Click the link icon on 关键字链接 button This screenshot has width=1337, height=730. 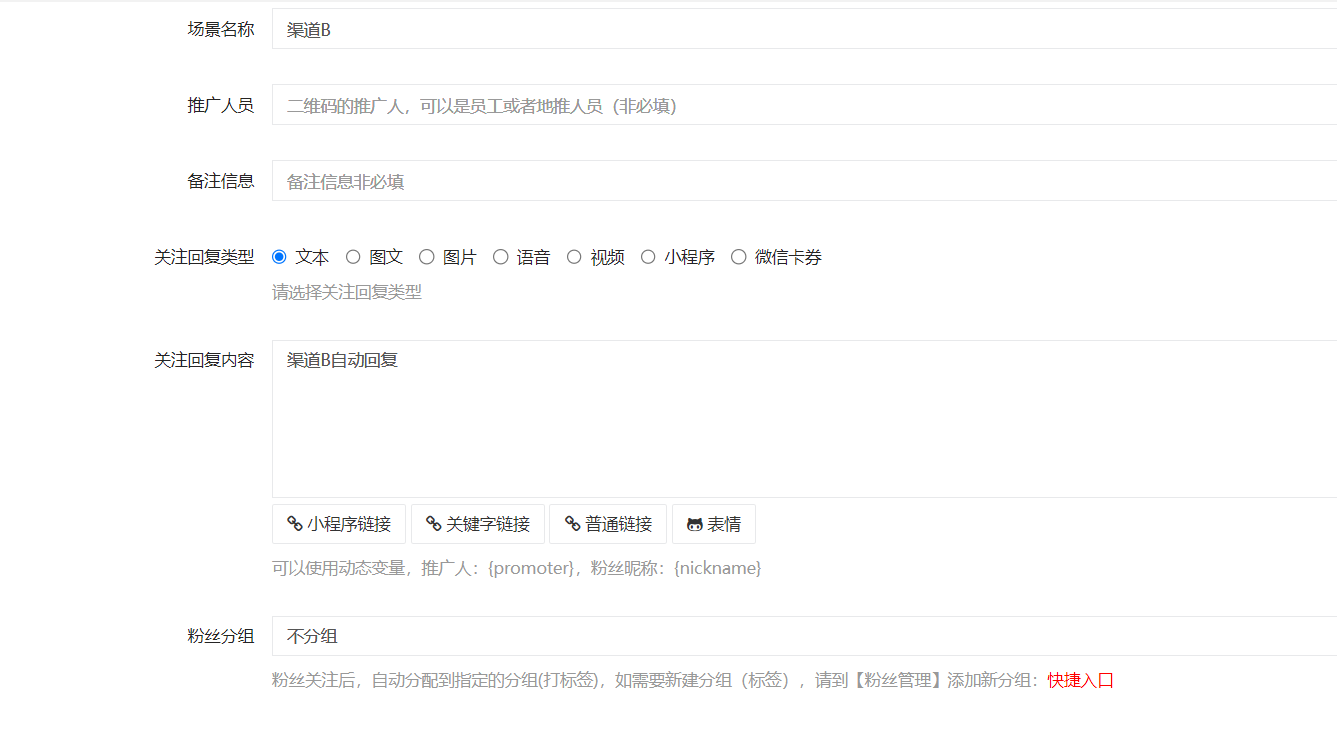tap(433, 523)
